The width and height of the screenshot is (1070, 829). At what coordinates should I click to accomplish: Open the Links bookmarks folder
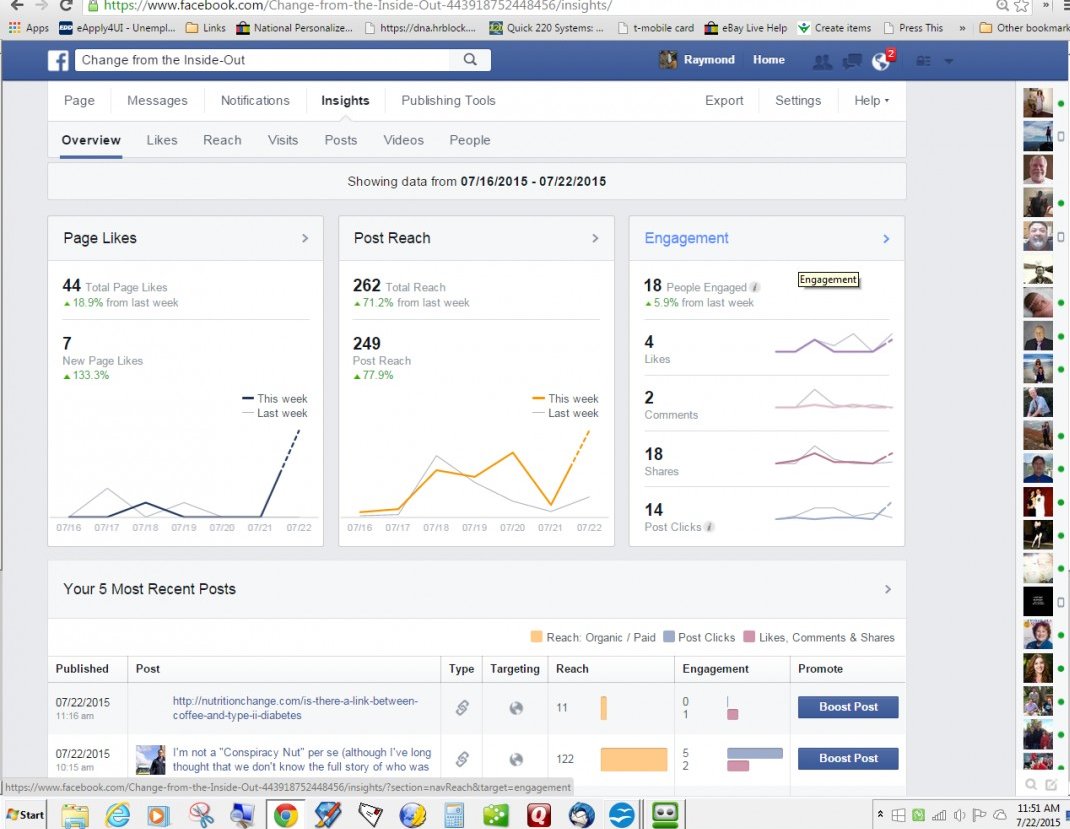(x=206, y=28)
